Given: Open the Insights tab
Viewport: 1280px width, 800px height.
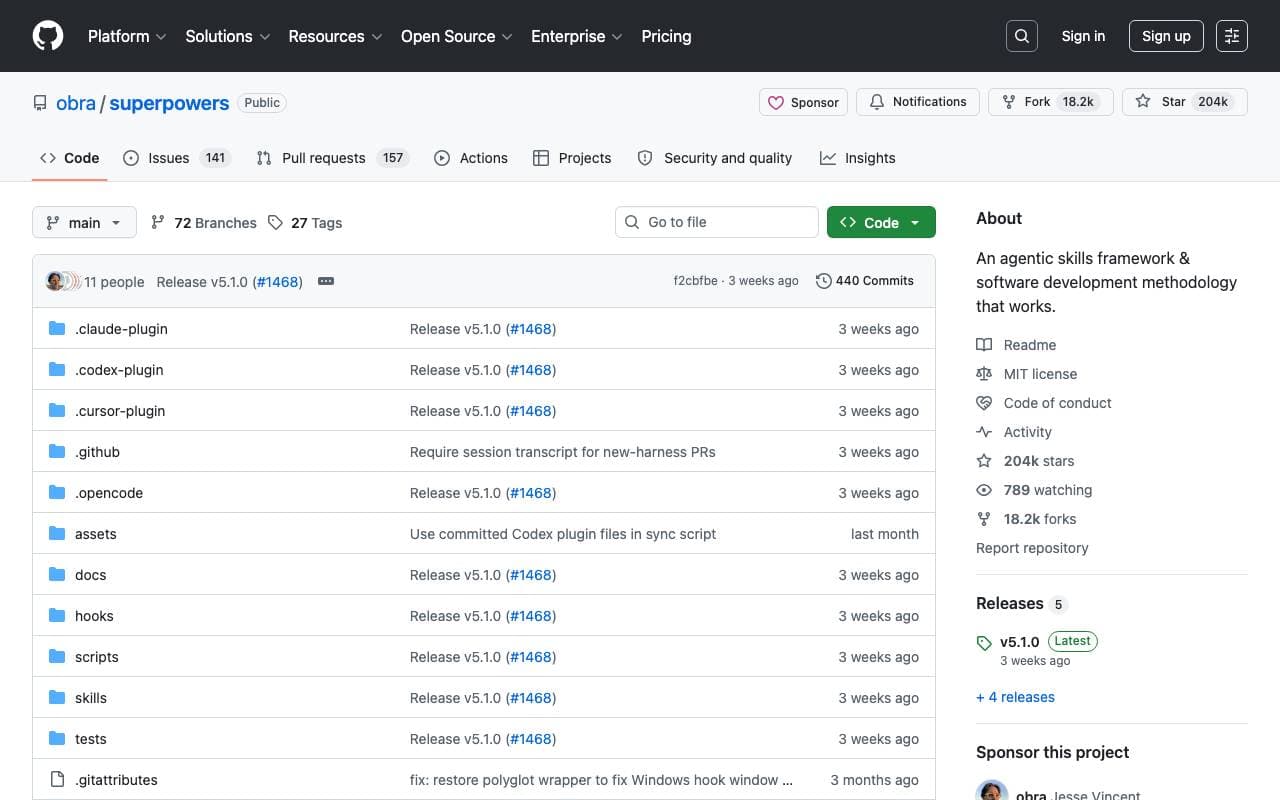Looking at the screenshot, I should [x=858, y=158].
